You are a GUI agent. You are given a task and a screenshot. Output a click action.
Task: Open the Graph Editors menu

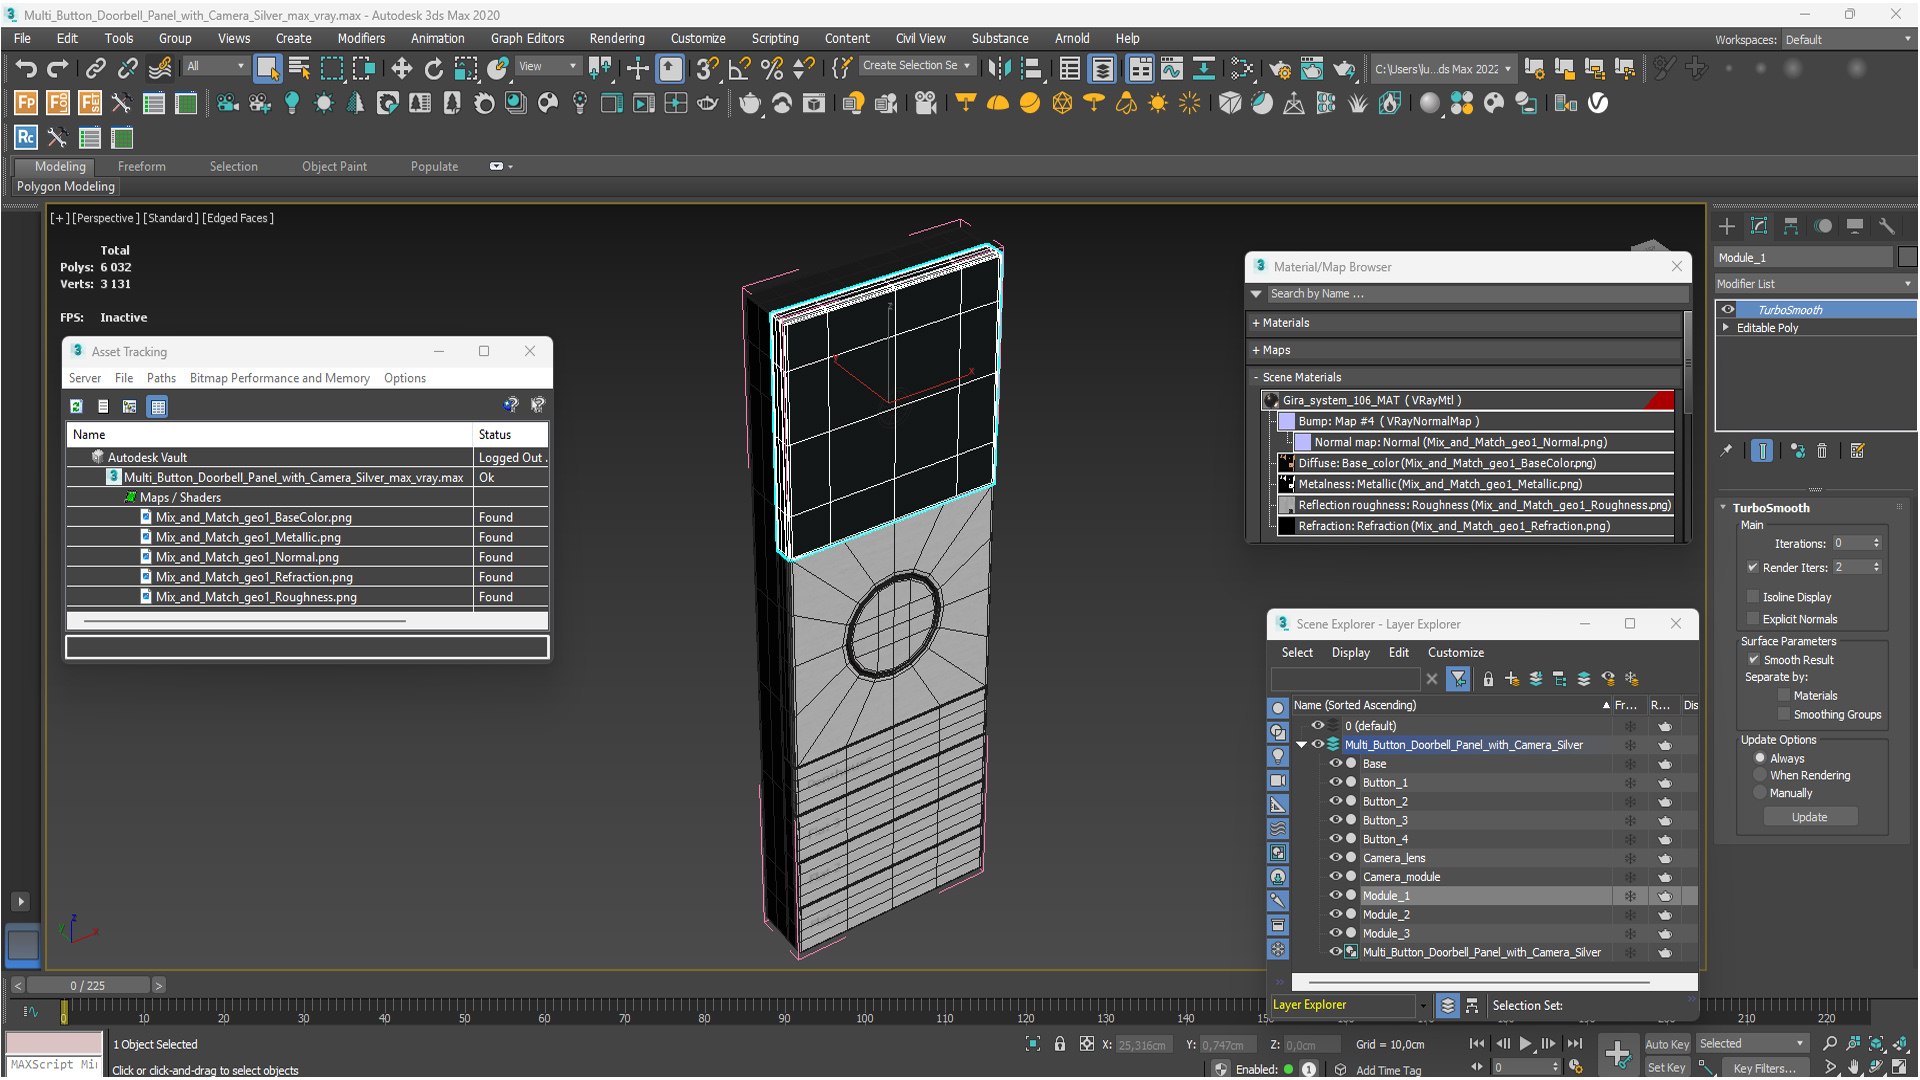point(527,38)
